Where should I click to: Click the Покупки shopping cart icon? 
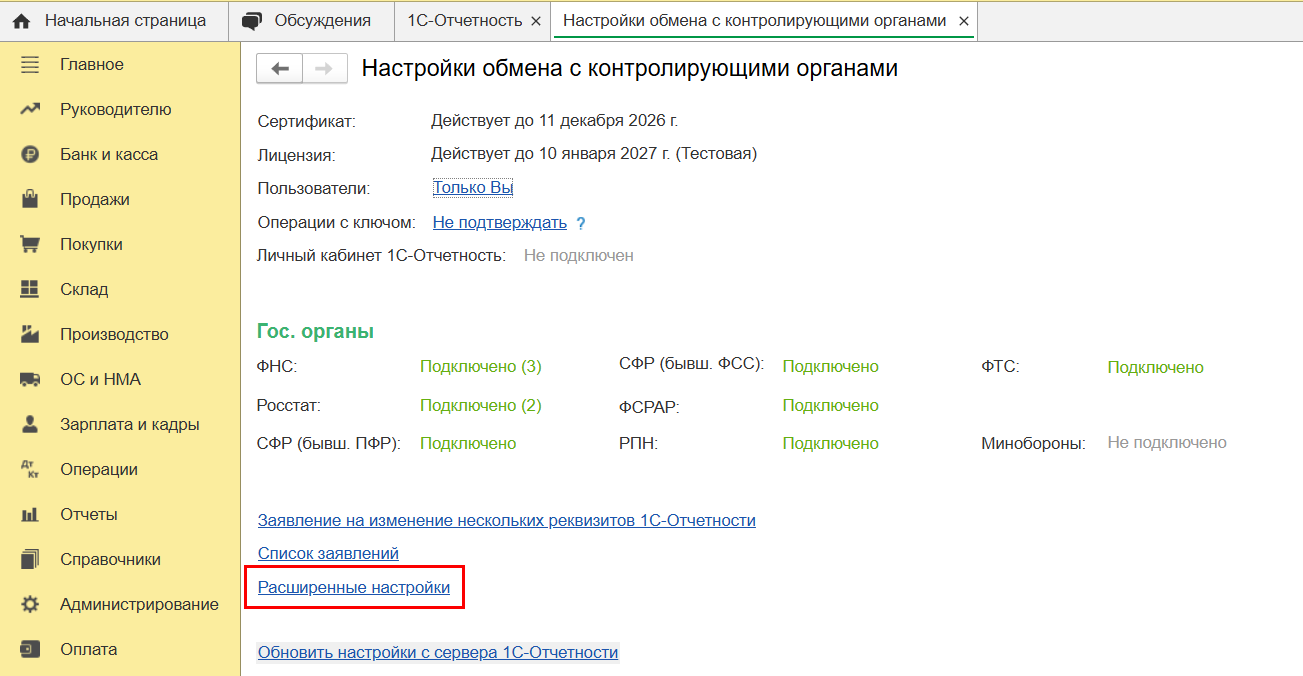point(30,244)
